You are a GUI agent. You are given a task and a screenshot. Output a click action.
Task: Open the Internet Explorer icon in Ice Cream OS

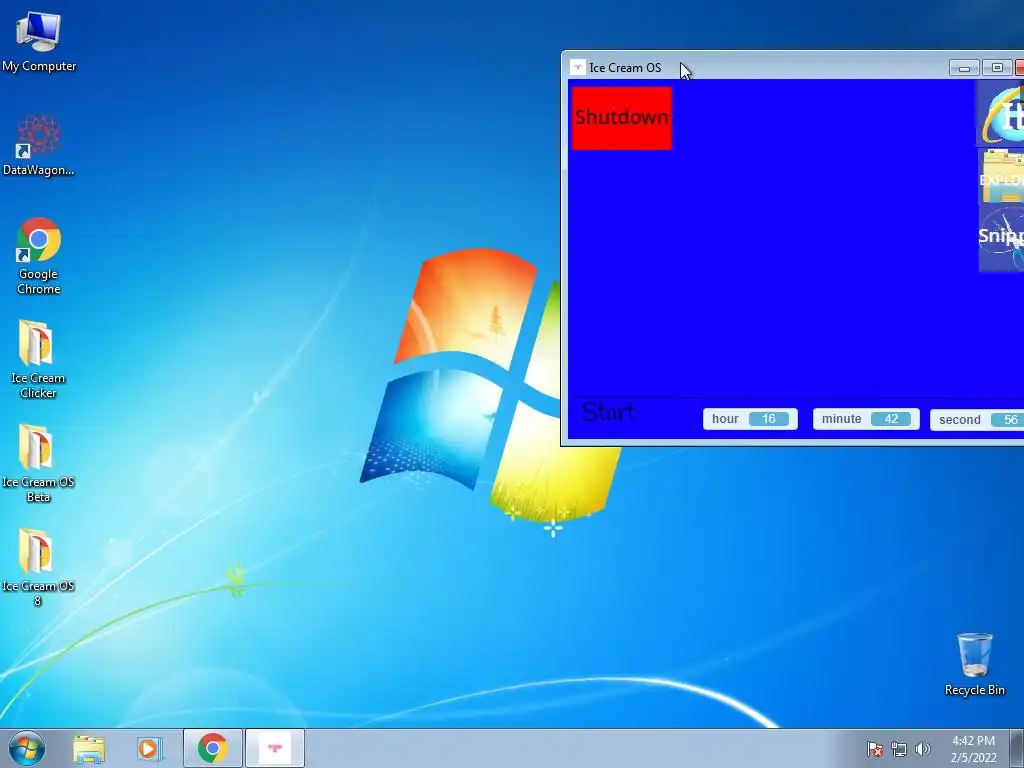tap(1002, 114)
